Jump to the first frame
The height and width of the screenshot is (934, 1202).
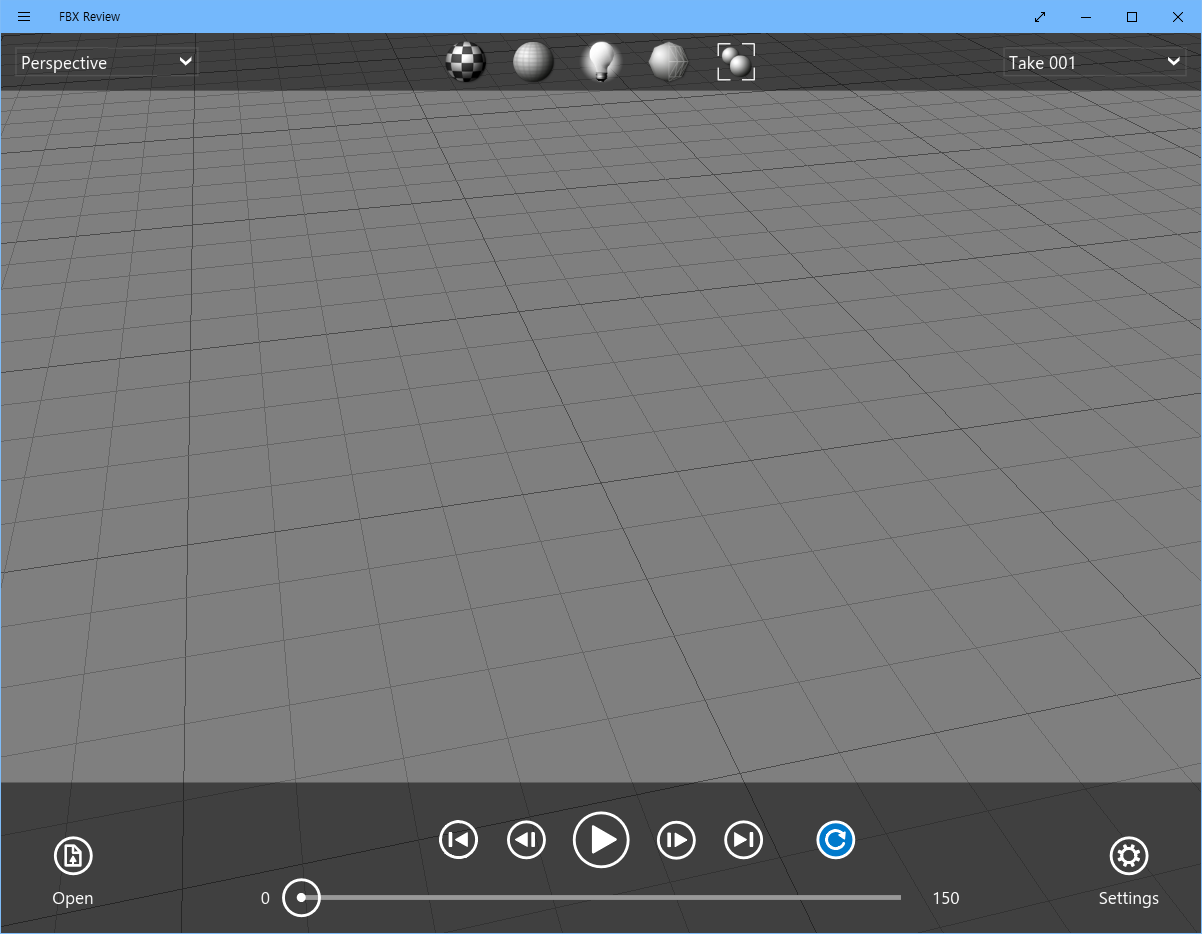pyautogui.click(x=459, y=840)
